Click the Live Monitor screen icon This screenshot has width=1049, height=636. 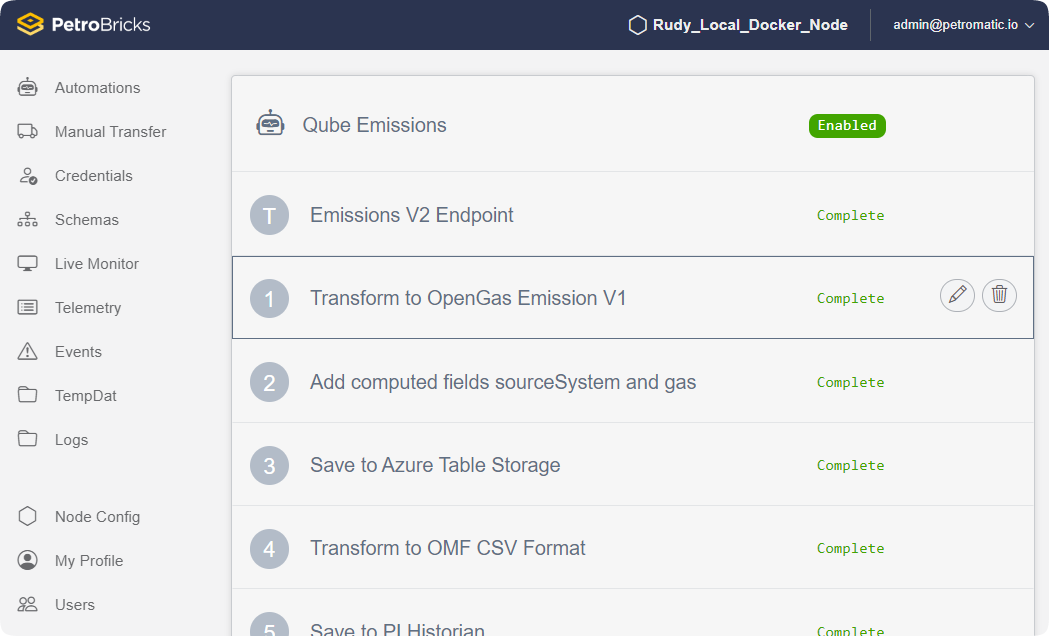tap(27, 263)
